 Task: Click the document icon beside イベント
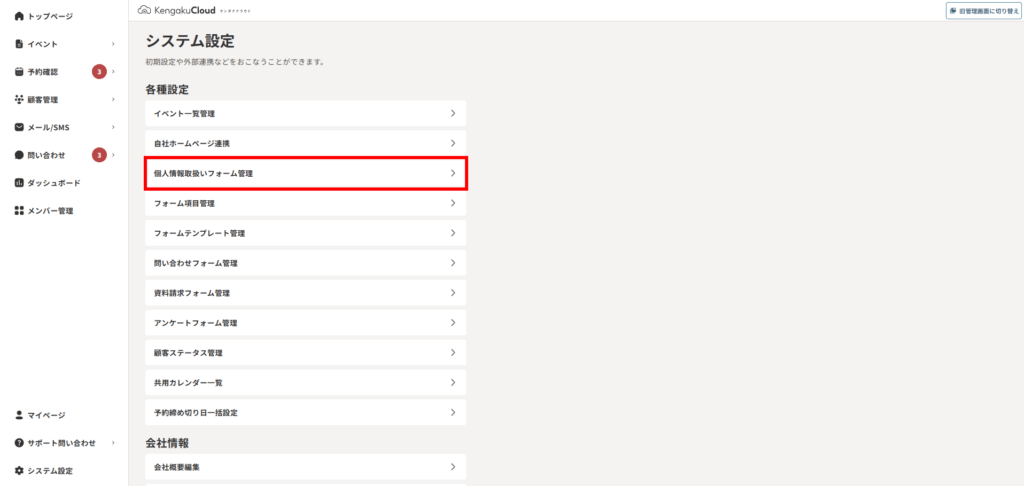click(x=19, y=44)
